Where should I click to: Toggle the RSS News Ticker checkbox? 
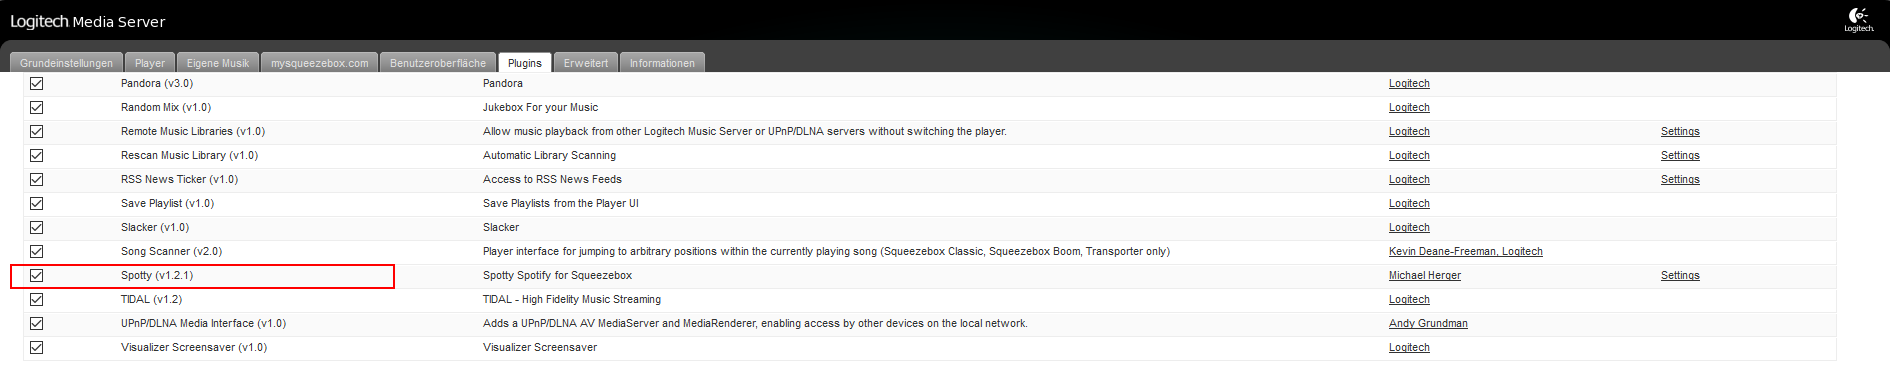point(37,180)
